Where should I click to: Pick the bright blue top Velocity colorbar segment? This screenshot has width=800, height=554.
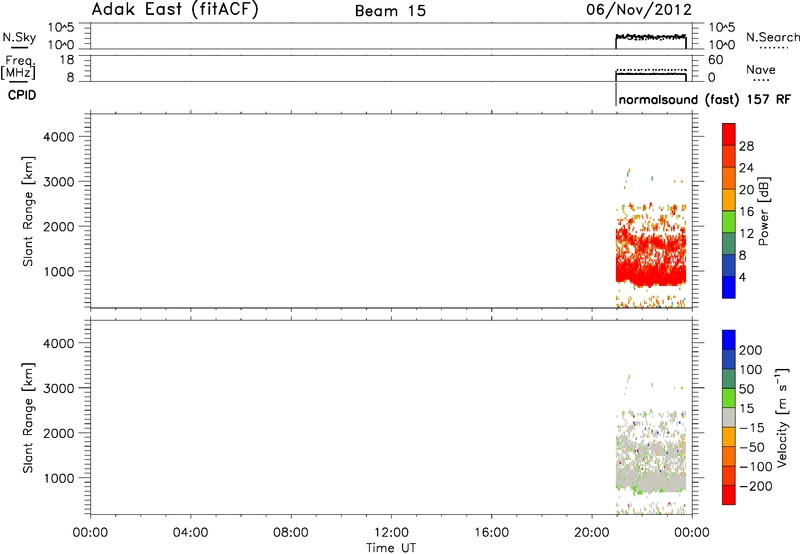pyautogui.click(x=729, y=340)
